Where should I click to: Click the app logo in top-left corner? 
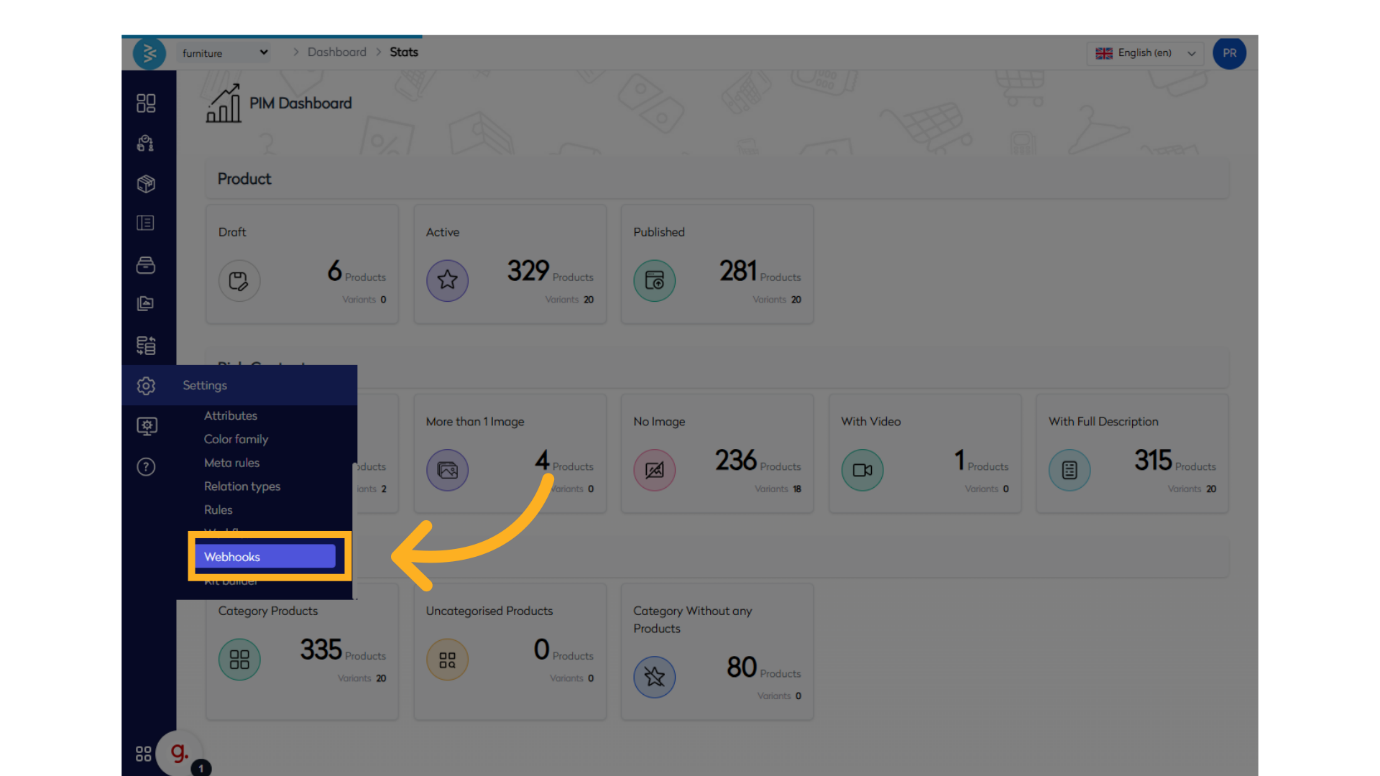[149, 53]
